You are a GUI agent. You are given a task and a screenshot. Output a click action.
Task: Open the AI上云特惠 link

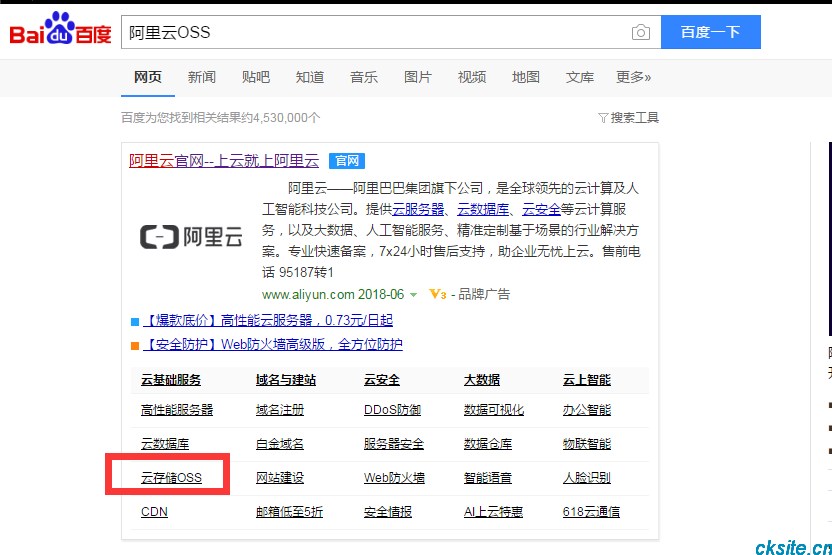493,511
